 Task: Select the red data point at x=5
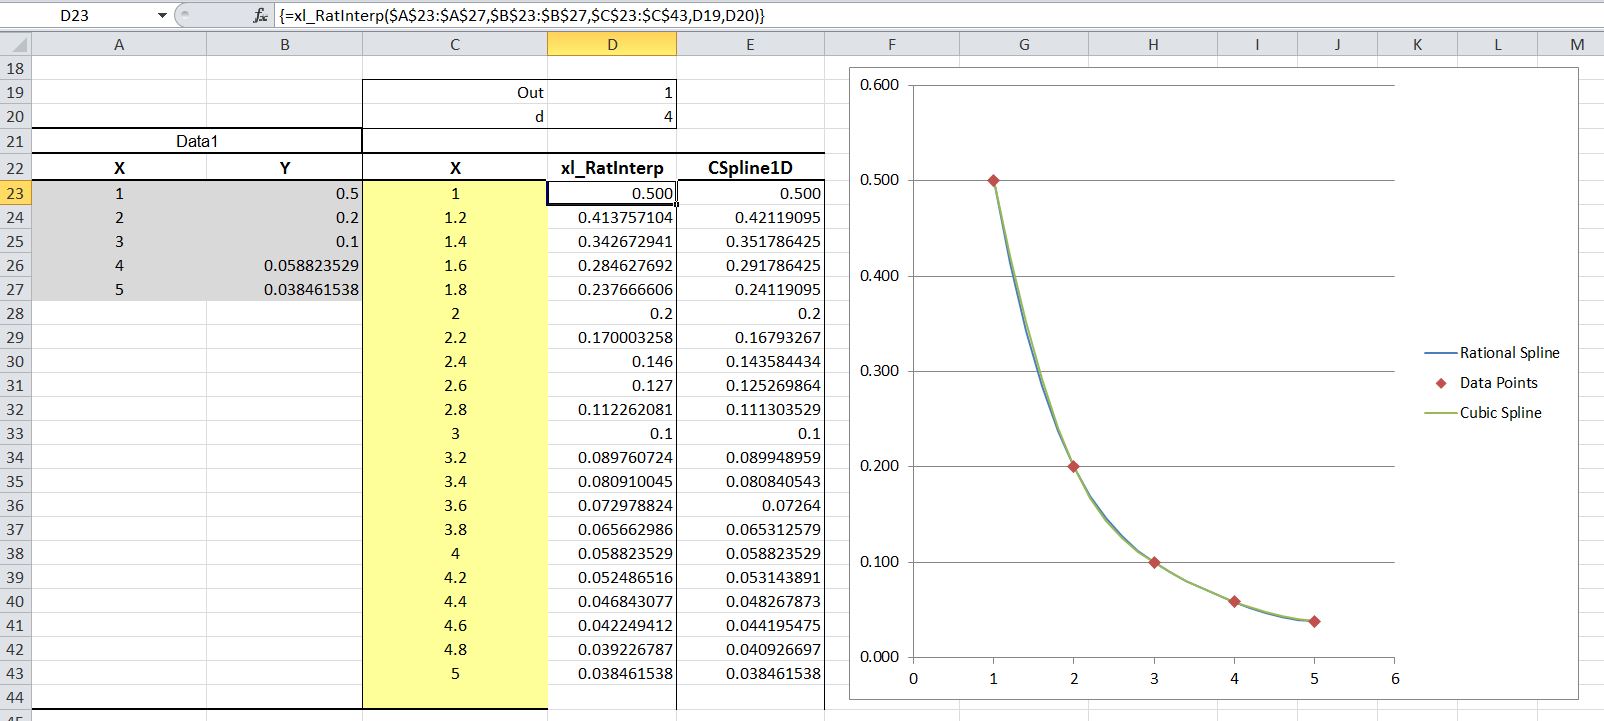(x=1314, y=621)
